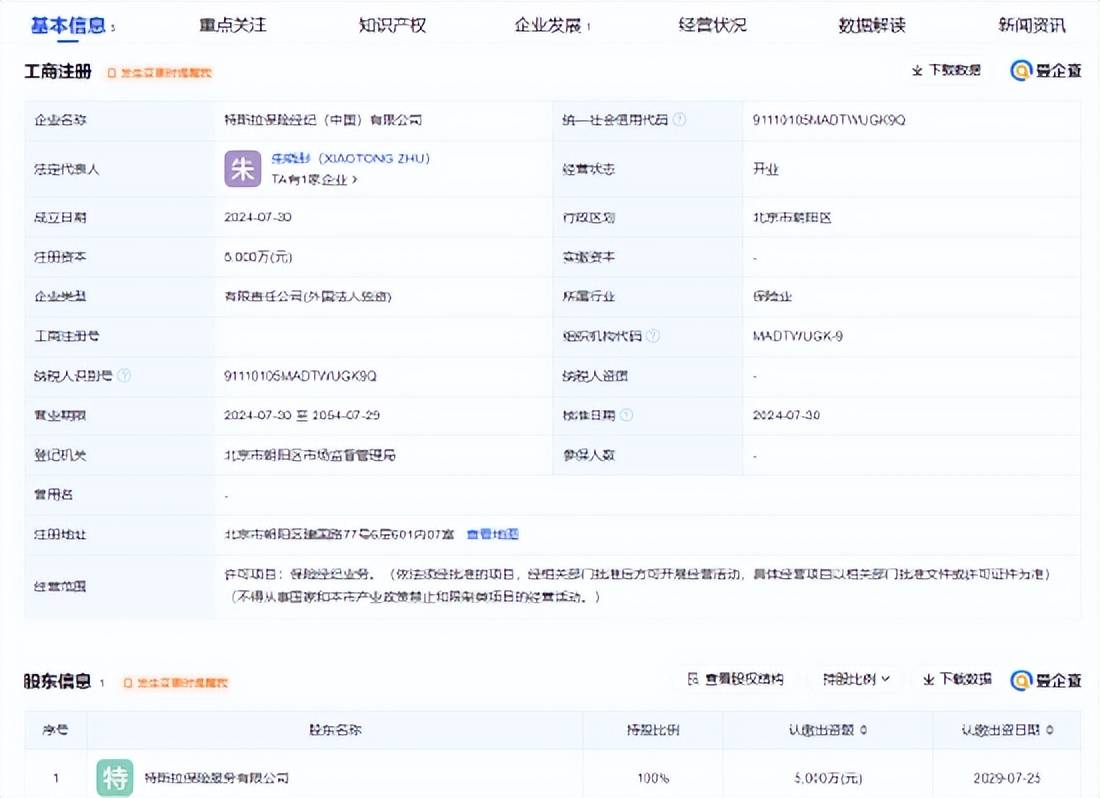Click orange alert link beside 股东信息
This screenshot has height=798, width=1100.
(176, 682)
